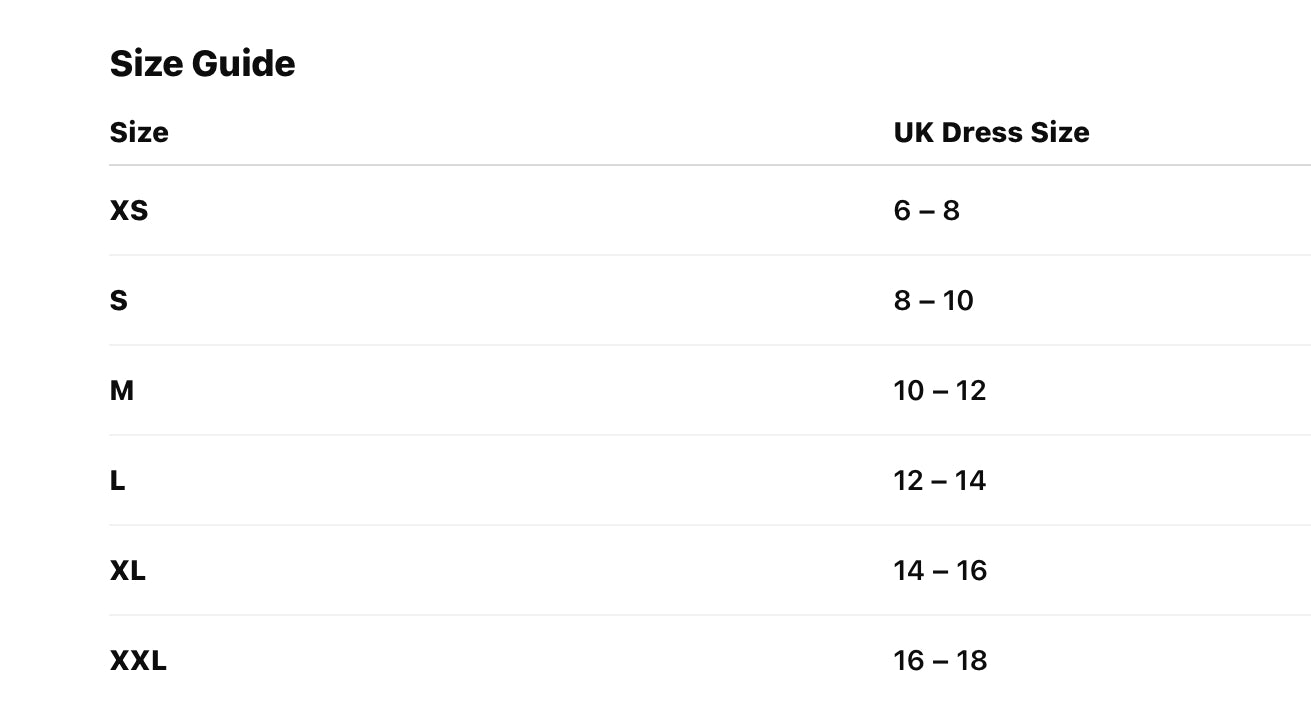The height and width of the screenshot is (715, 1311).
Task: Select the L size label
Action: (118, 481)
